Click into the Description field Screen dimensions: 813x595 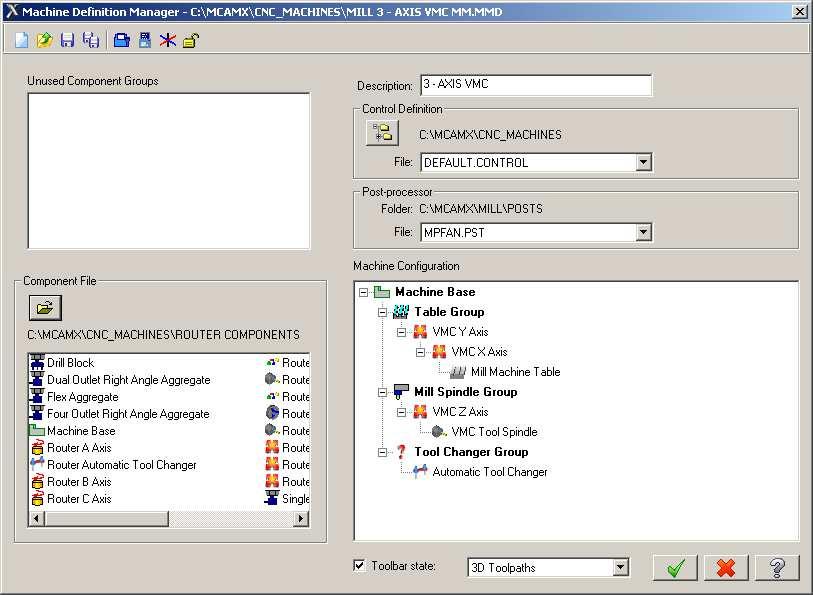pos(536,85)
